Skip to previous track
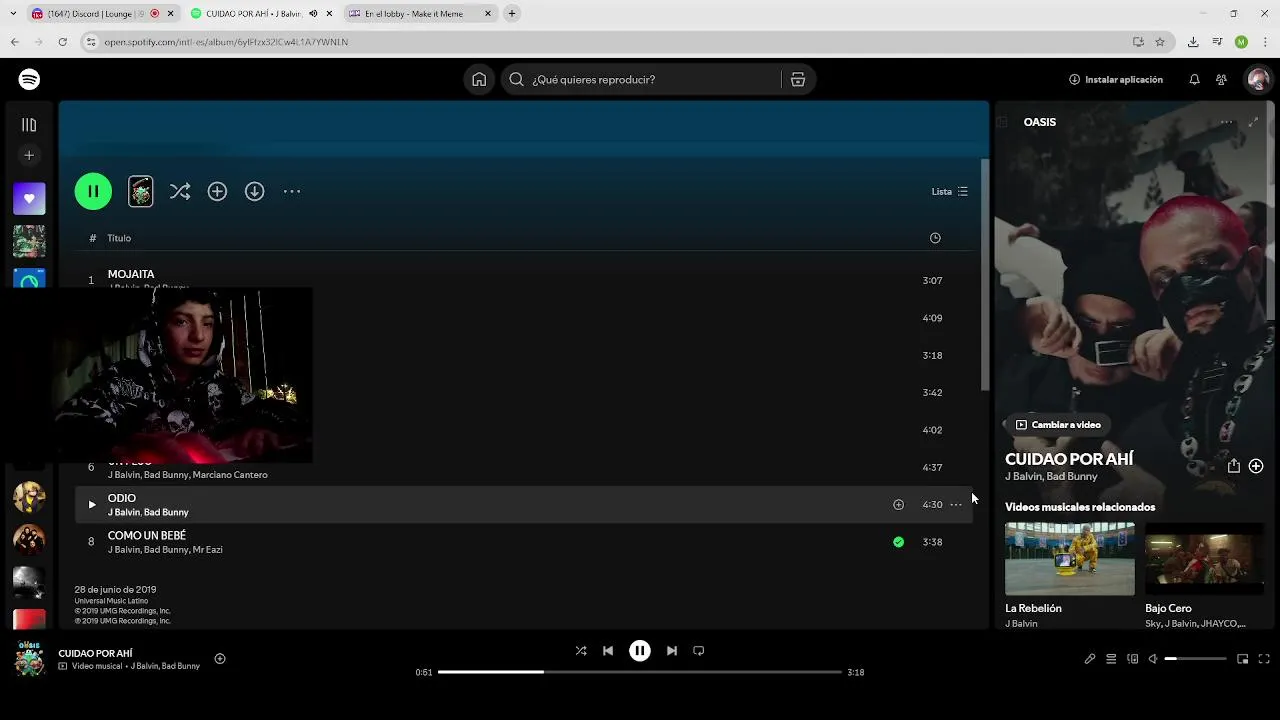 [x=608, y=650]
